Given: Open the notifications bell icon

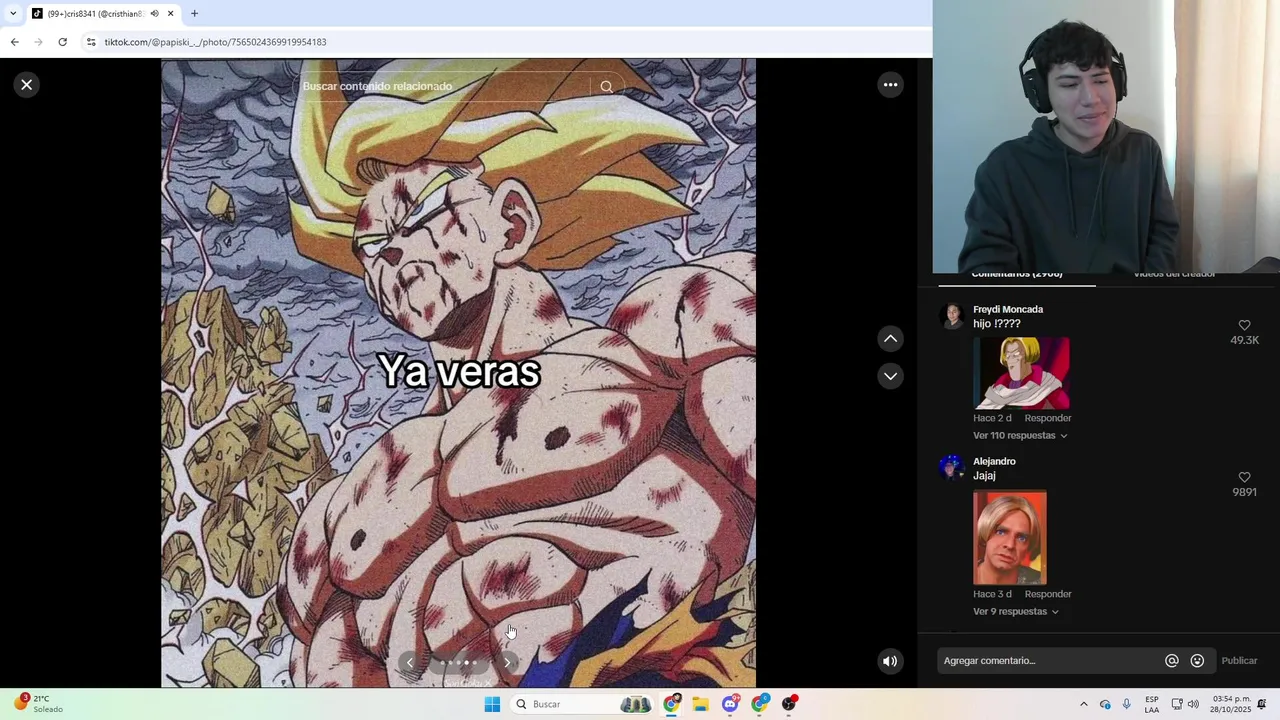Looking at the screenshot, I should [x=1262, y=704].
